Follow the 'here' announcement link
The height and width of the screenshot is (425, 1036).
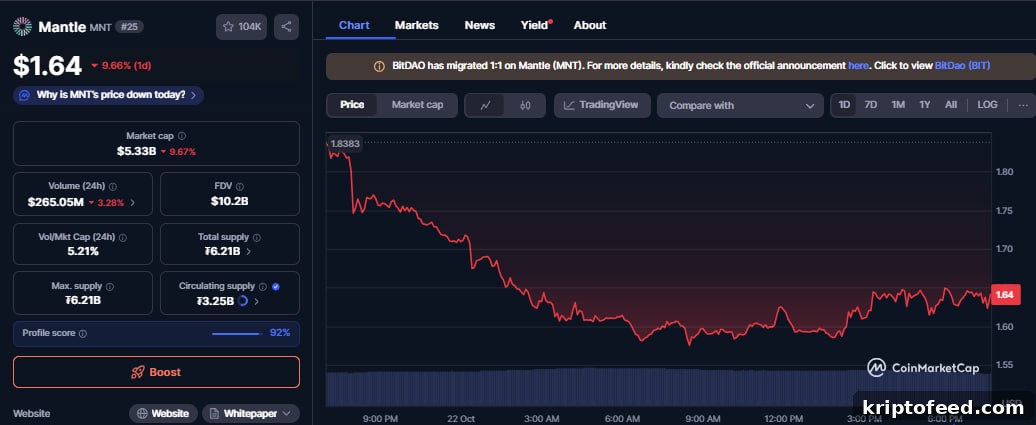click(x=858, y=66)
